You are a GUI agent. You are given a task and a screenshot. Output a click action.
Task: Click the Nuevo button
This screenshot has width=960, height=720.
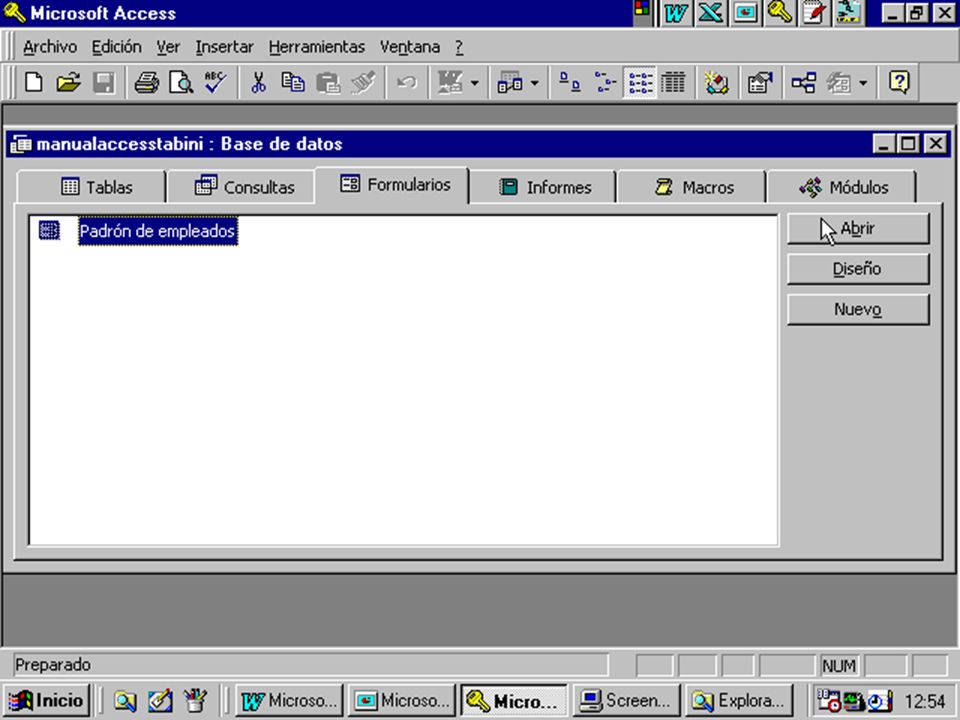tap(858, 310)
